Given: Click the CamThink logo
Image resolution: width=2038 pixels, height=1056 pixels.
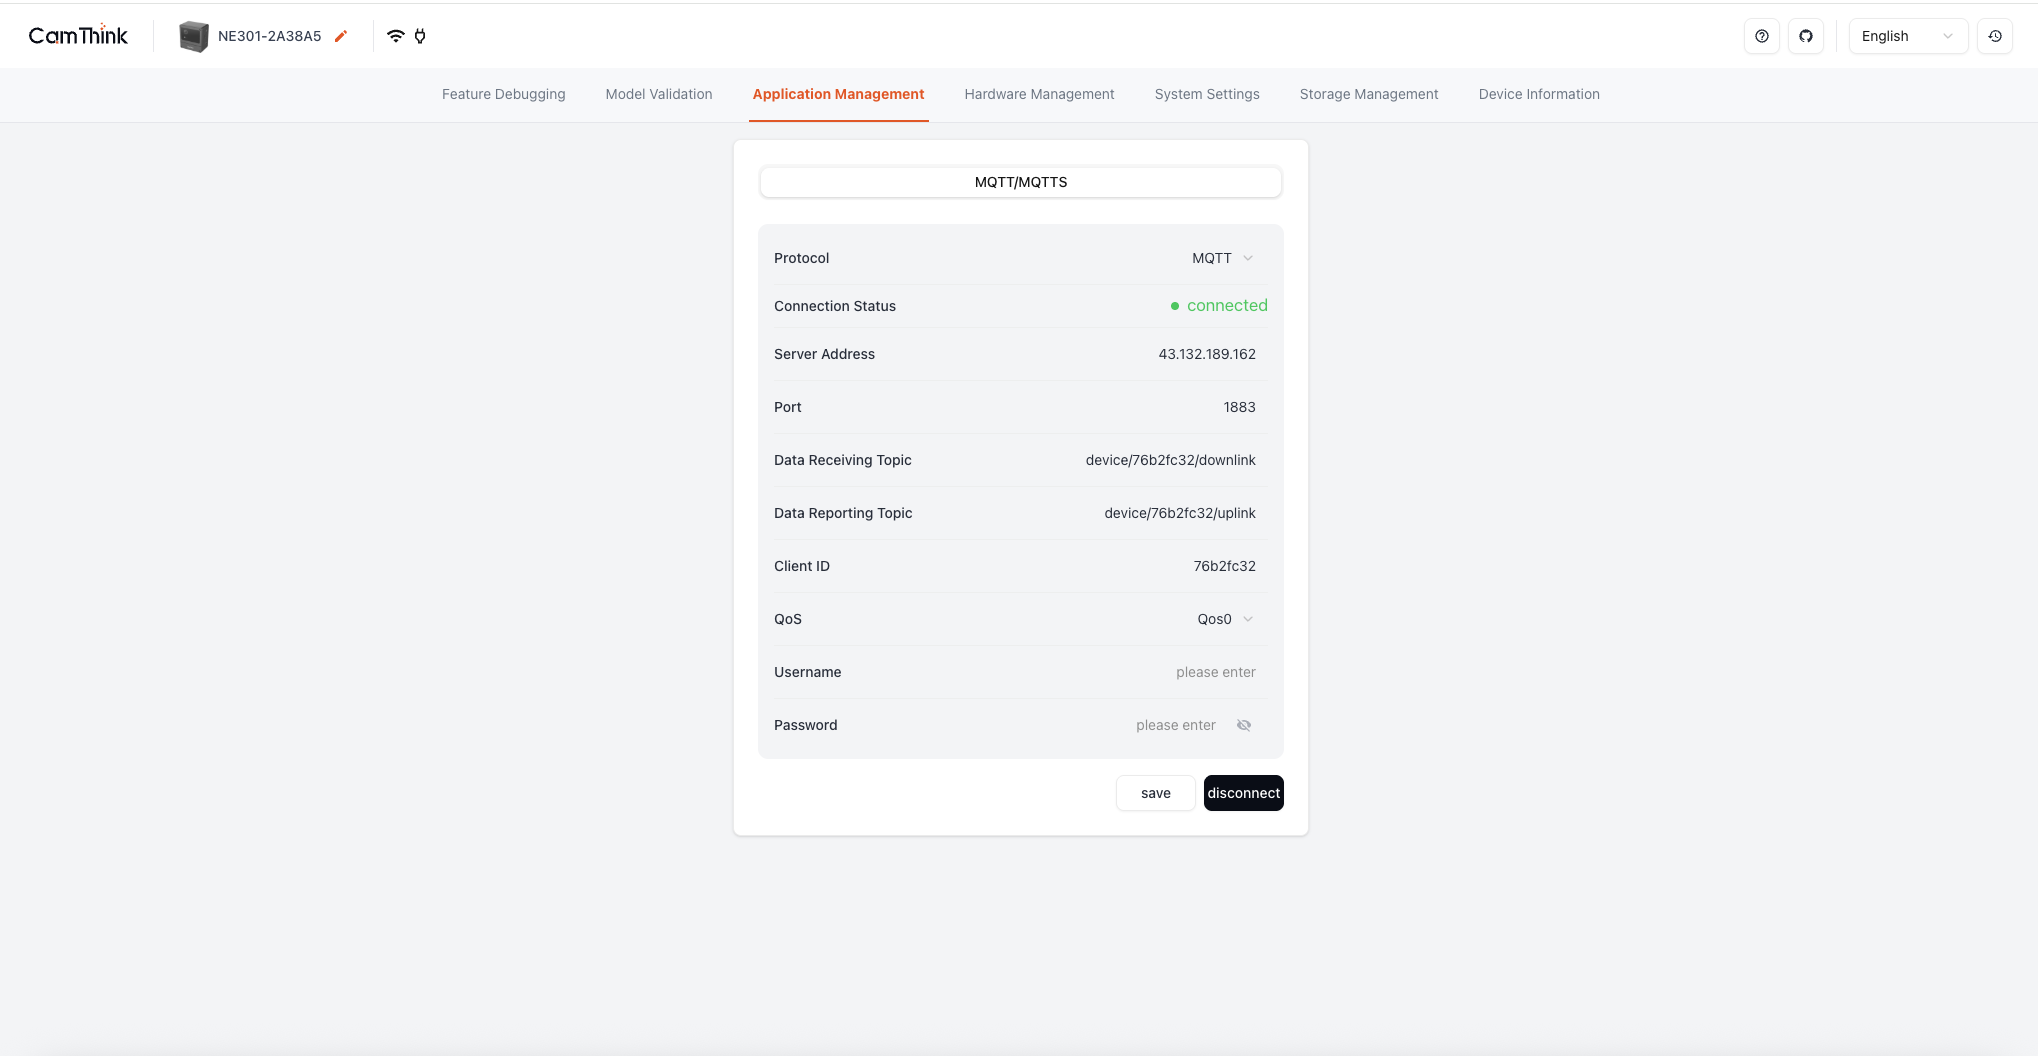Looking at the screenshot, I should tap(78, 36).
